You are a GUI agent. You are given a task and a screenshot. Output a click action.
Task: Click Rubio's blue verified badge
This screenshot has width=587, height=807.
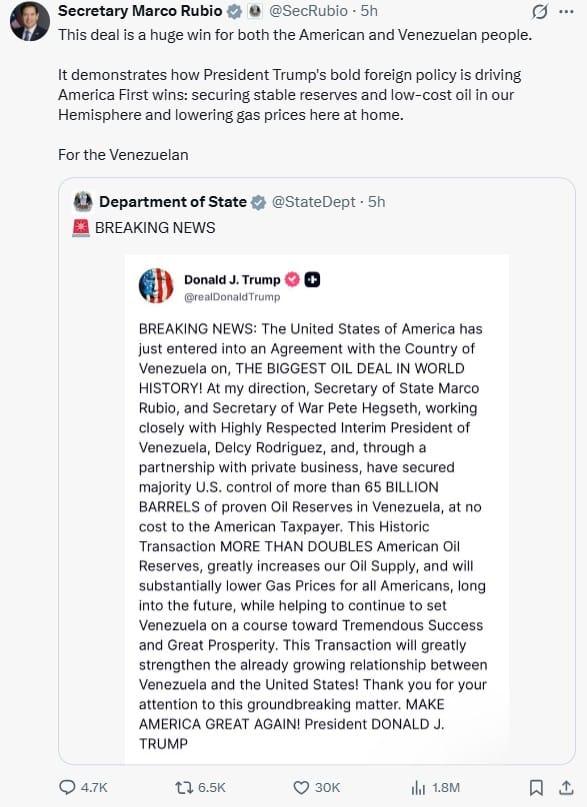(x=235, y=11)
